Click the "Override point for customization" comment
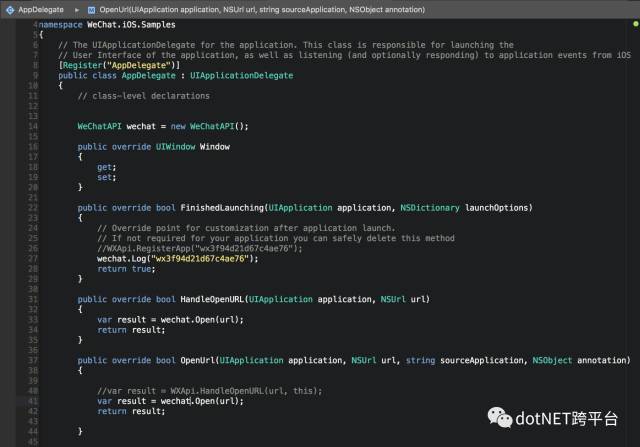The width and height of the screenshot is (640, 447). click(246, 228)
